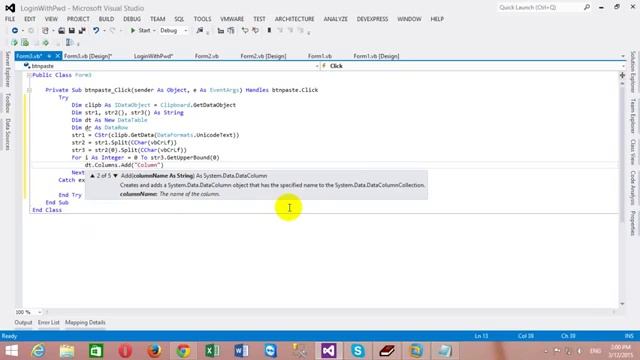Switch to Form2.vb [Design] tab
This screenshot has height=360, width=640.
point(263,56)
